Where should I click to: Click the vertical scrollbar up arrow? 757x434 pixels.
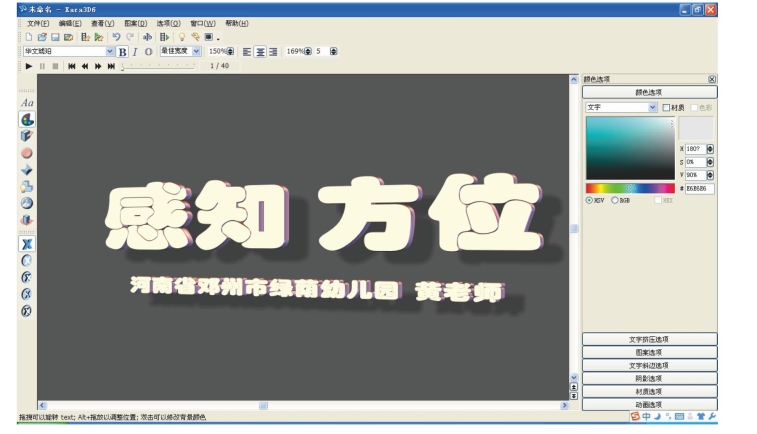coord(574,80)
